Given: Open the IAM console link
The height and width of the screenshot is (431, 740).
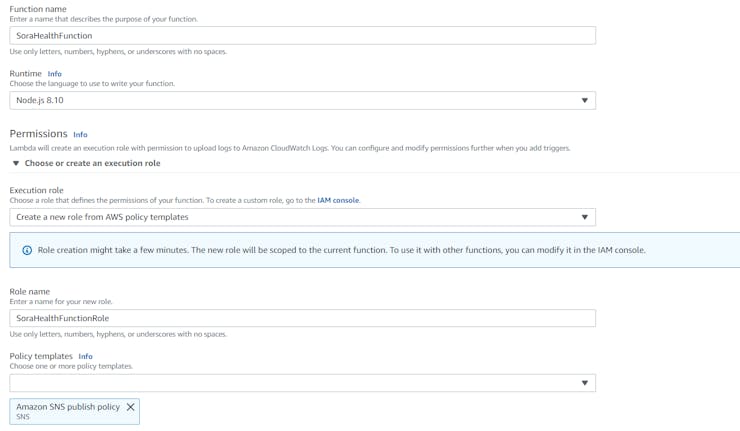Looking at the screenshot, I should click(338, 200).
